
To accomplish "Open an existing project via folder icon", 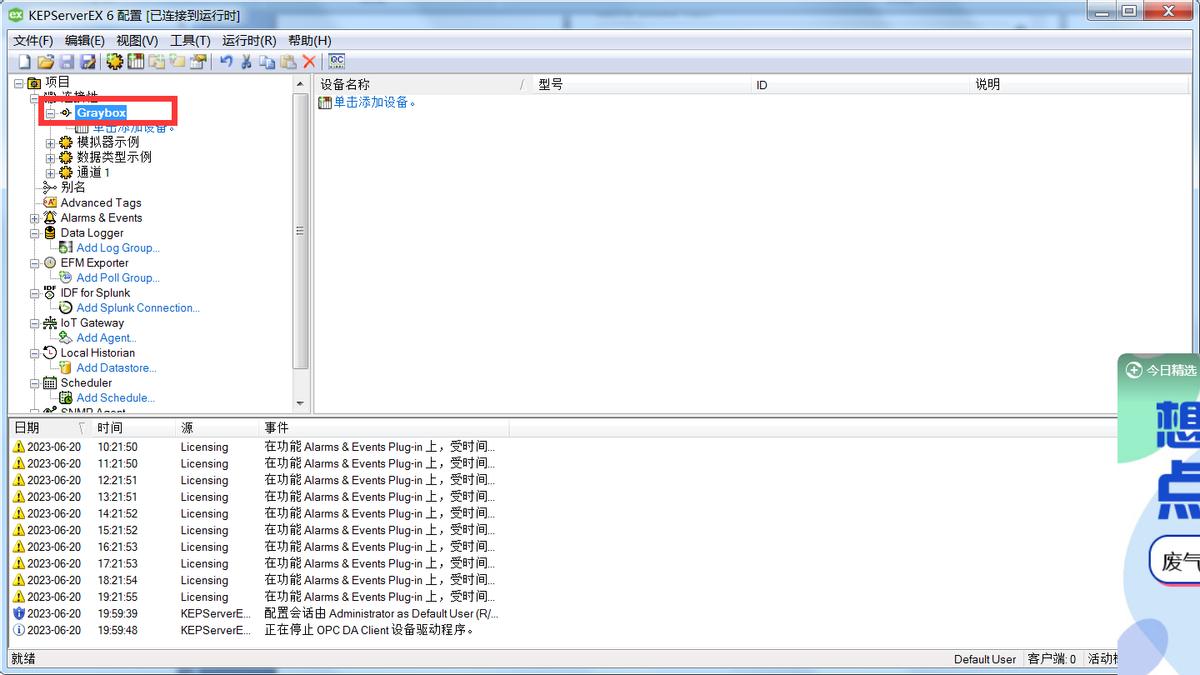I will point(46,61).
